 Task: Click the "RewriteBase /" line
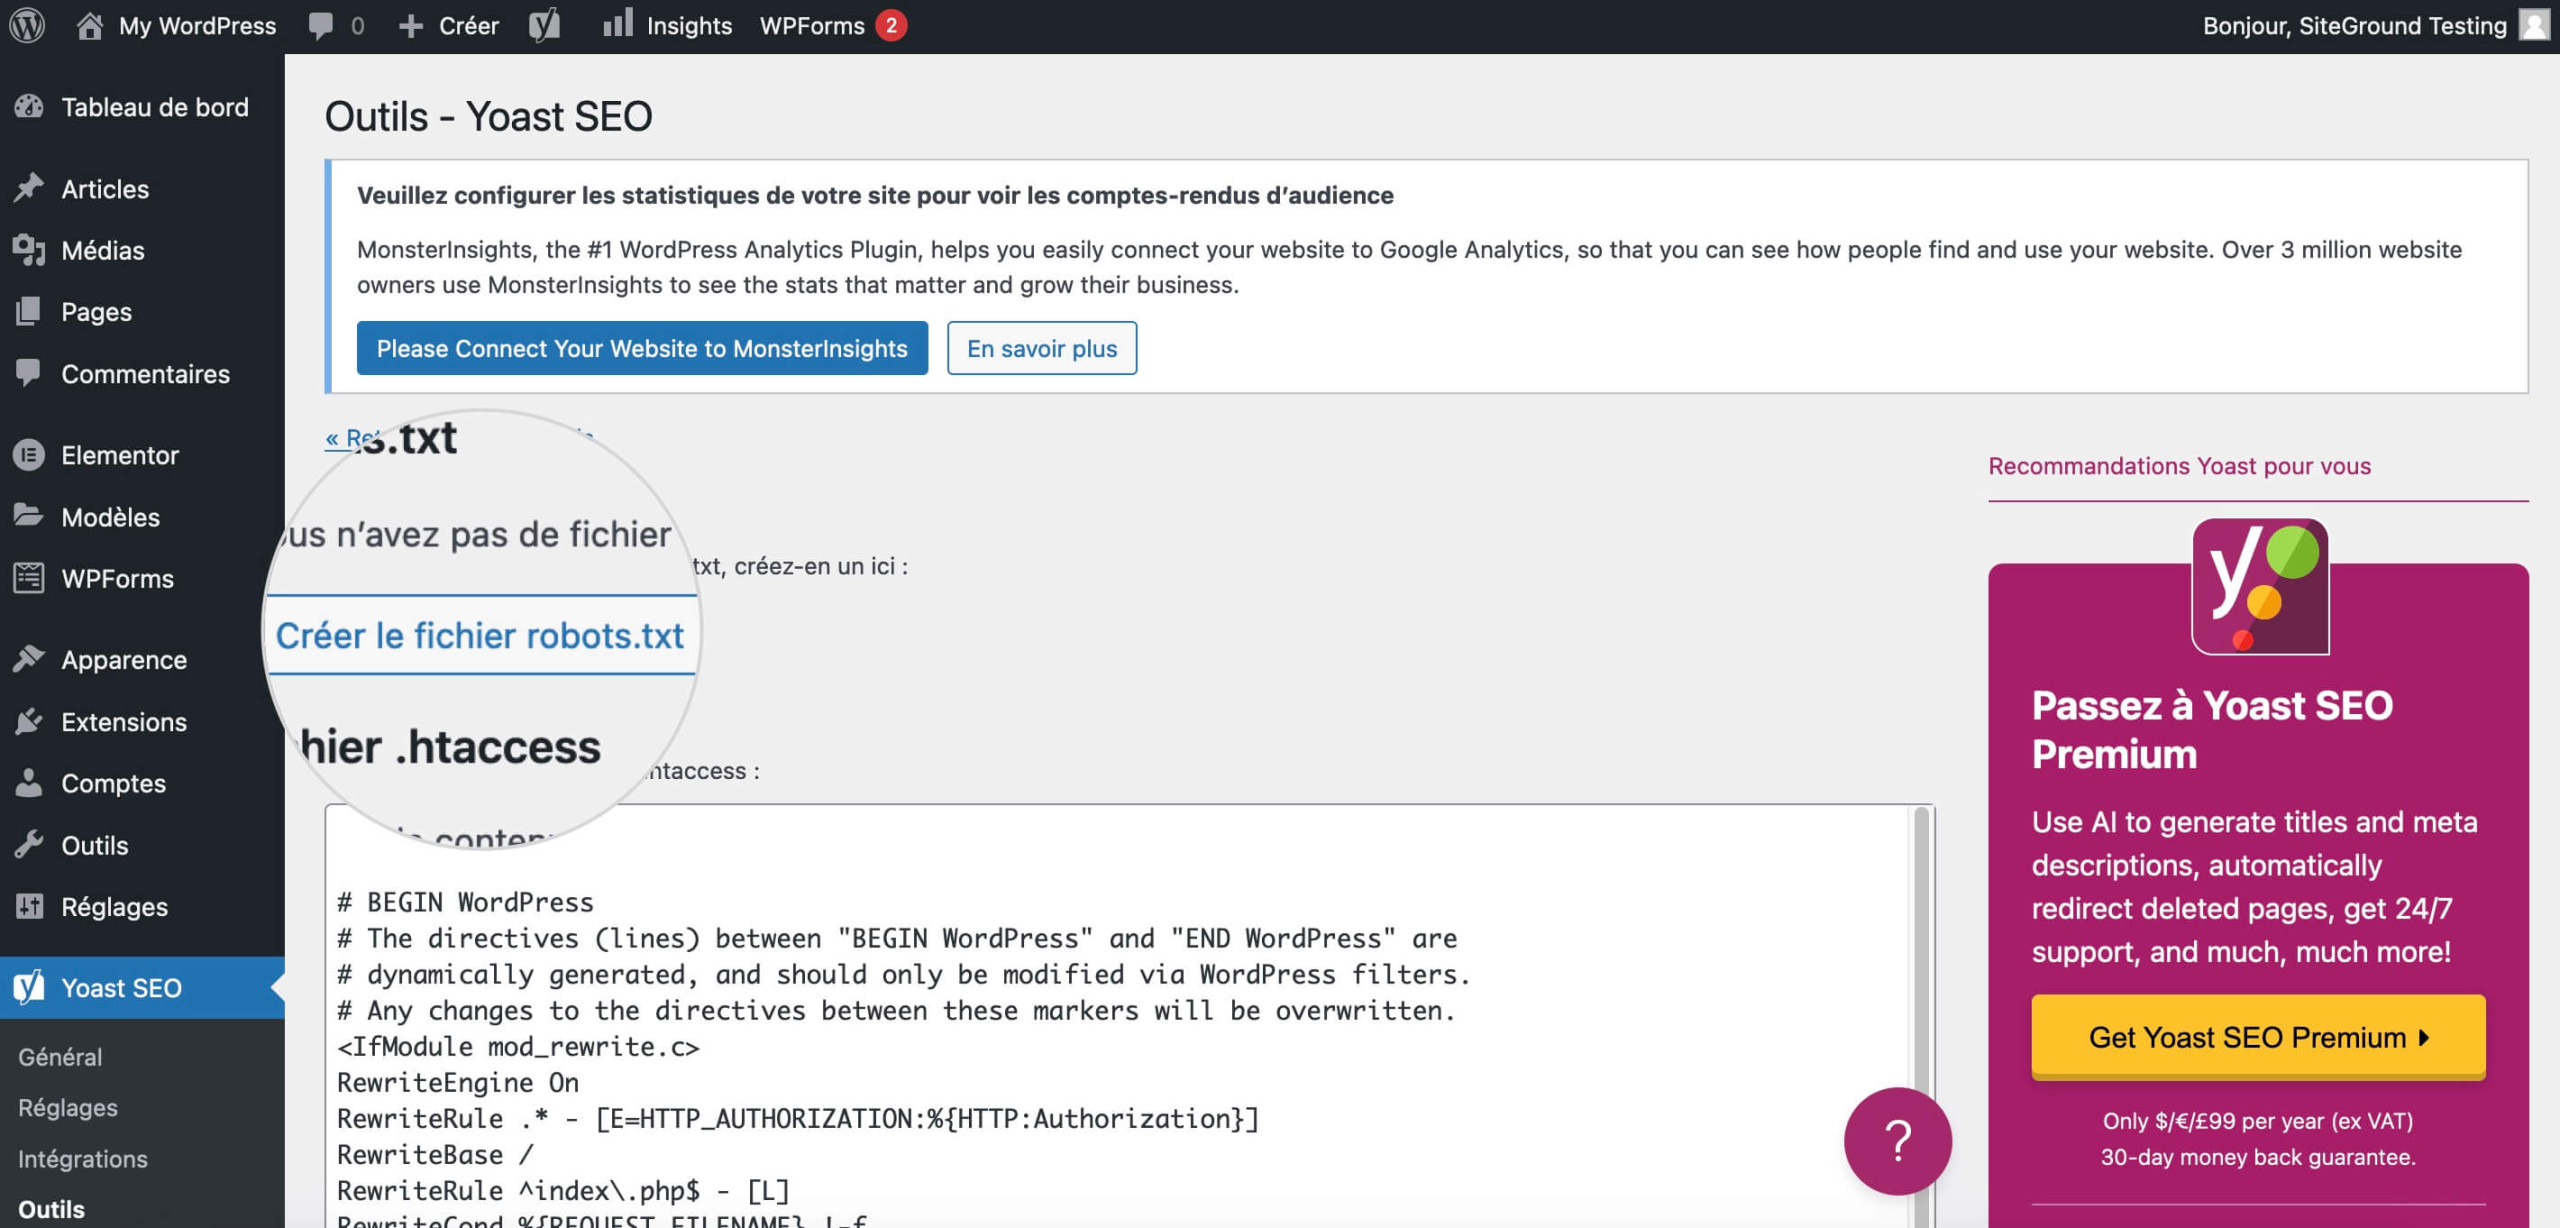click(x=435, y=1154)
